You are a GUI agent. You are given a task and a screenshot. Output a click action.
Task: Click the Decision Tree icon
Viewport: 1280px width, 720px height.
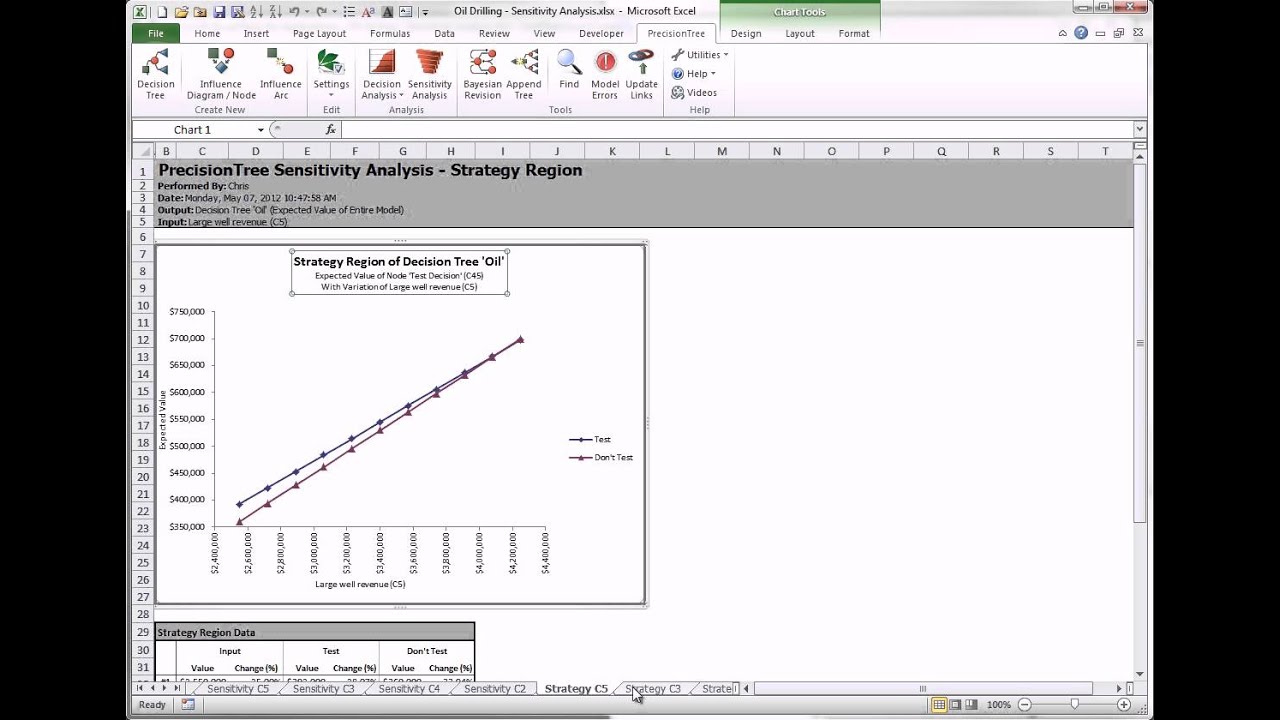(x=155, y=74)
